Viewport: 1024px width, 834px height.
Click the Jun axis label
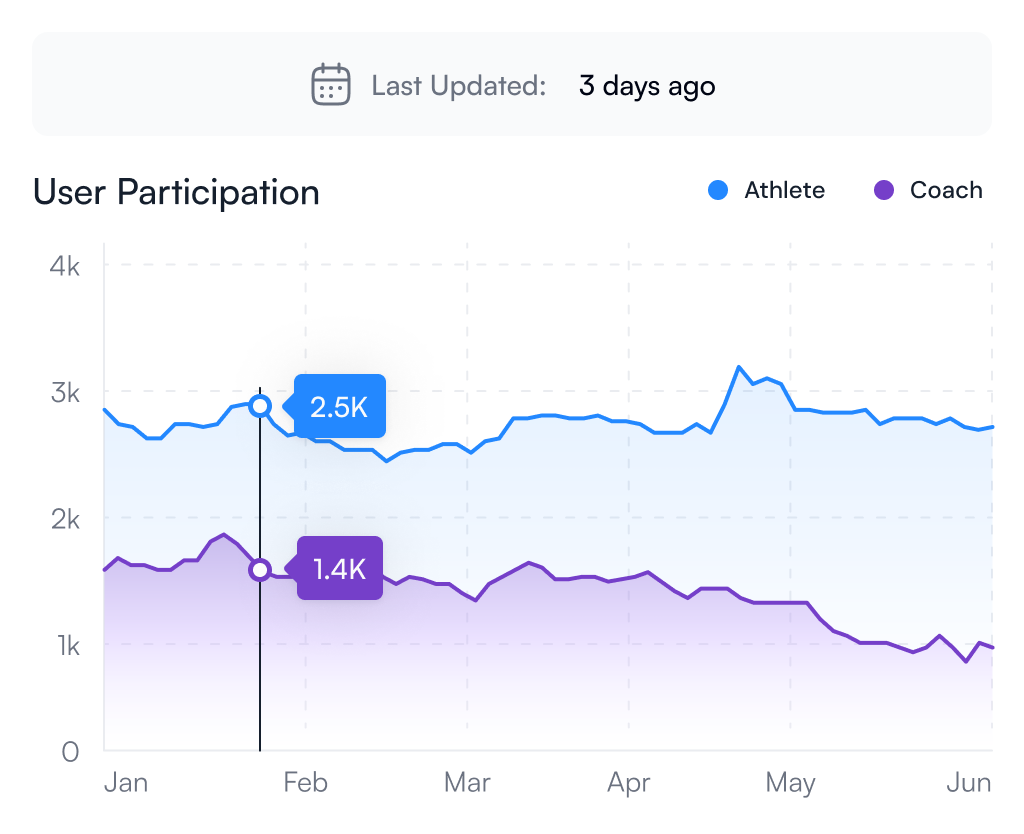[968, 782]
